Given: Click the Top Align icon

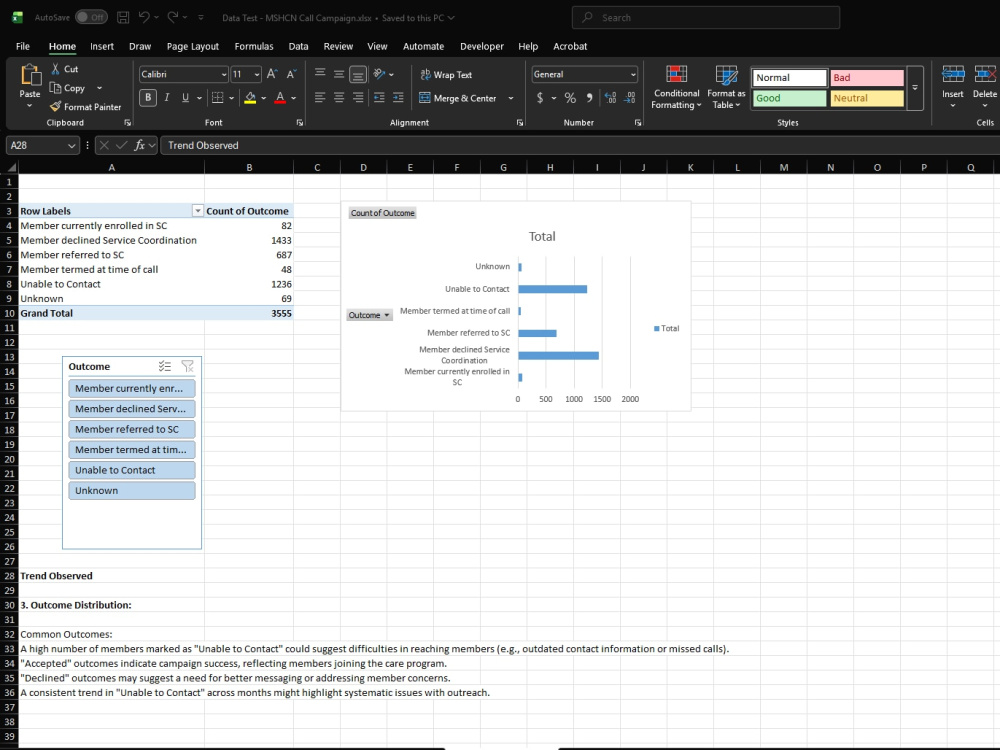Looking at the screenshot, I should pos(320,74).
